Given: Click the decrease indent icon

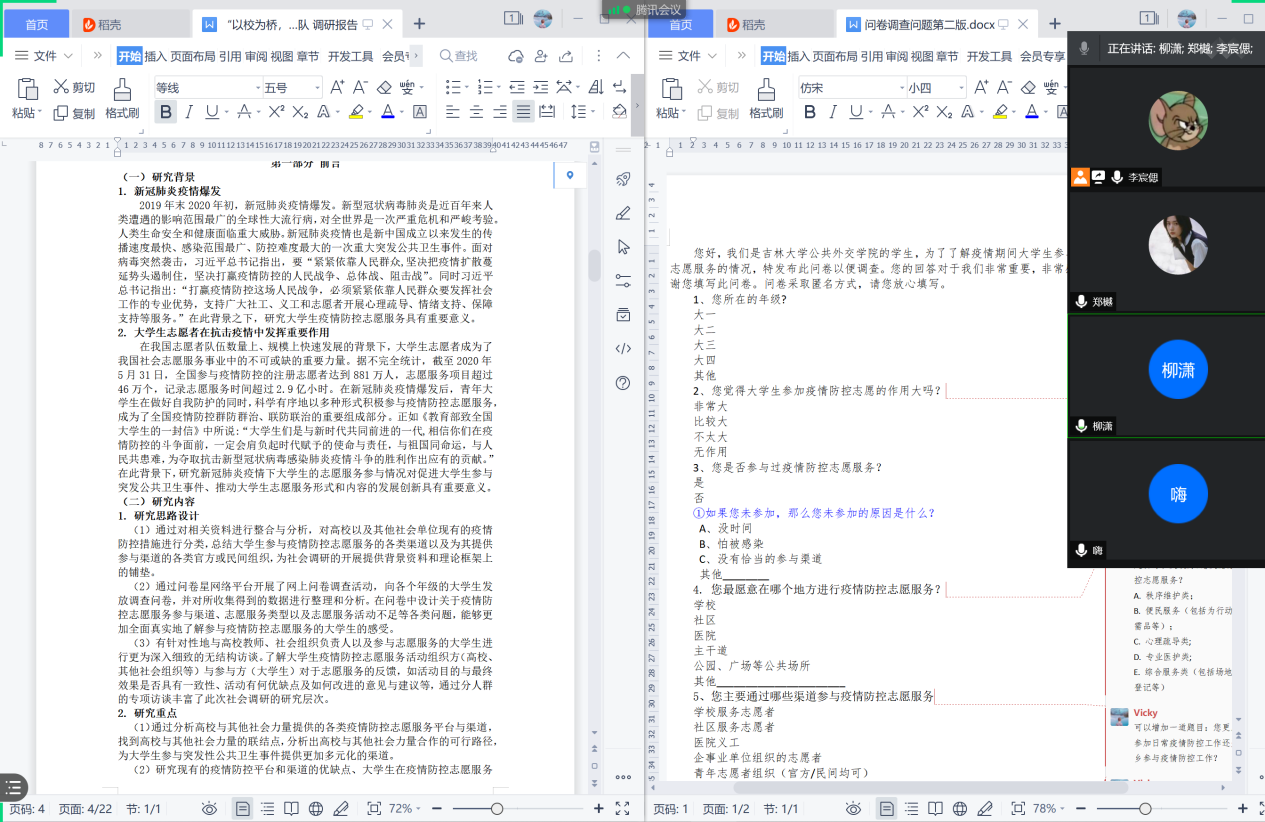Looking at the screenshot, I should 516,87.
